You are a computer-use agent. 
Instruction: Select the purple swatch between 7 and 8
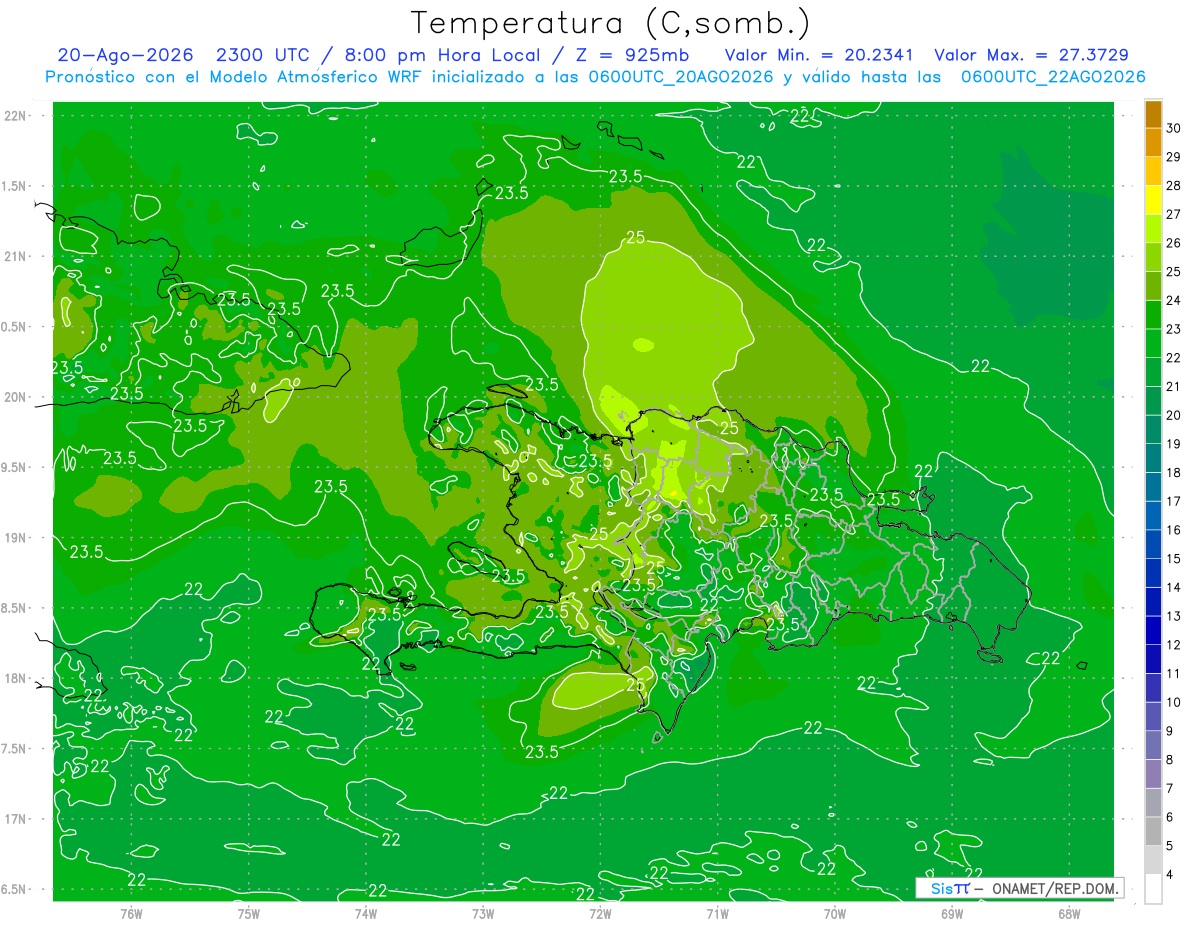coord(1153,774)
